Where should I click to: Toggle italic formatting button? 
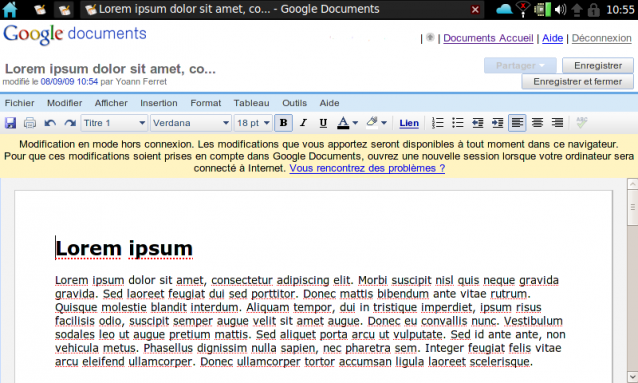[x=303, y=123]
